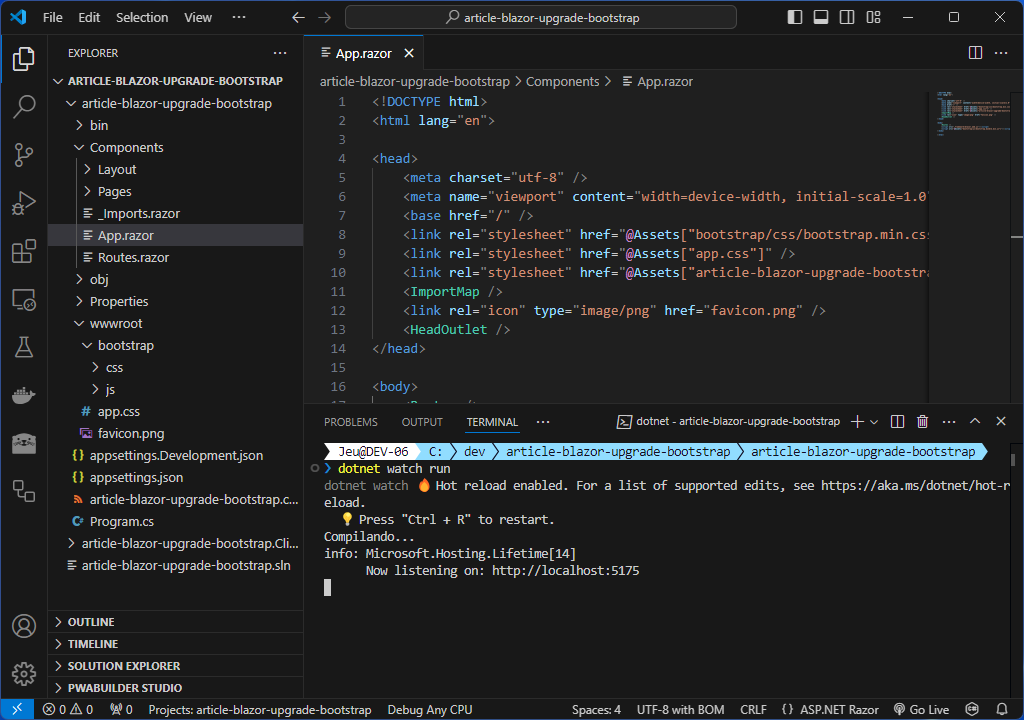The width and height of the screenshot is (1024, 720).
Task: Toggle the bottom Panel visibility
Action: point(821,18)
